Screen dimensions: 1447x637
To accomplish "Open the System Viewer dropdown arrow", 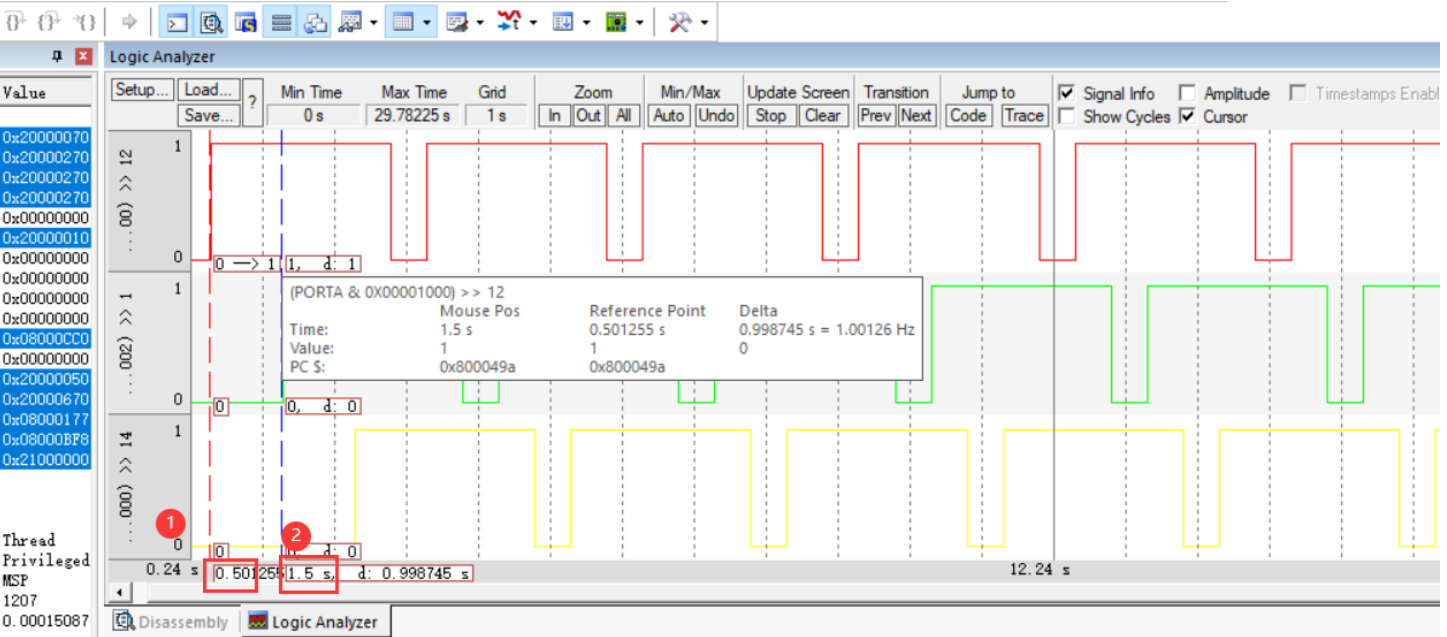I will coord(641,22).
